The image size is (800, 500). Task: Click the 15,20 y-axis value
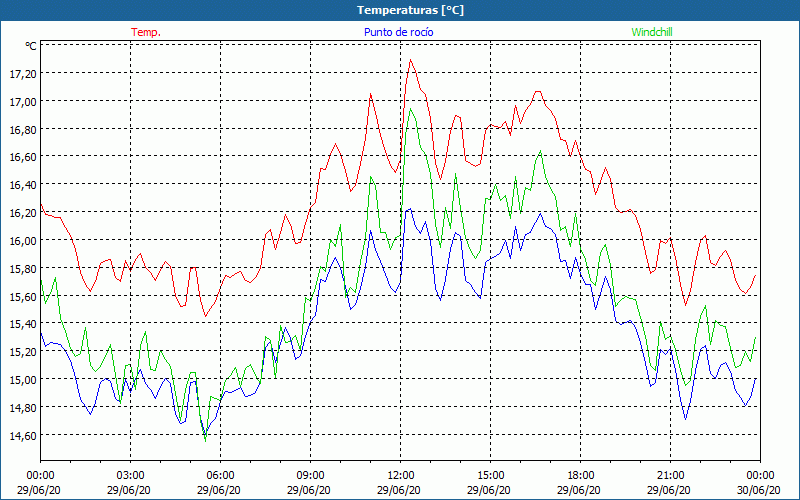coord(23,352)
